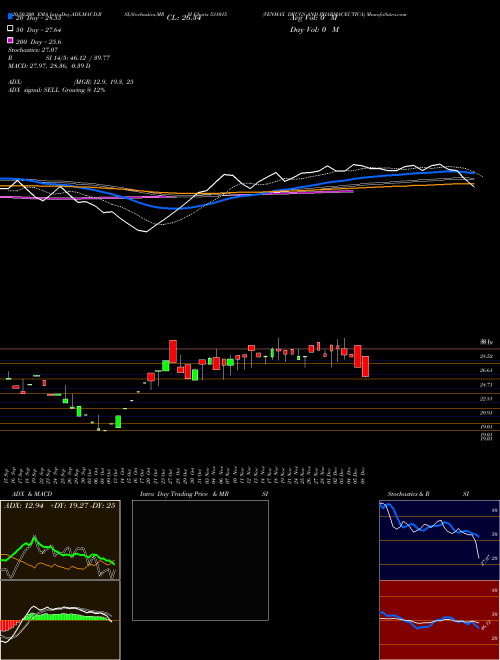
Task: Click the magenta 200 Day EMA legend swatch
Action: pos(10,40)
